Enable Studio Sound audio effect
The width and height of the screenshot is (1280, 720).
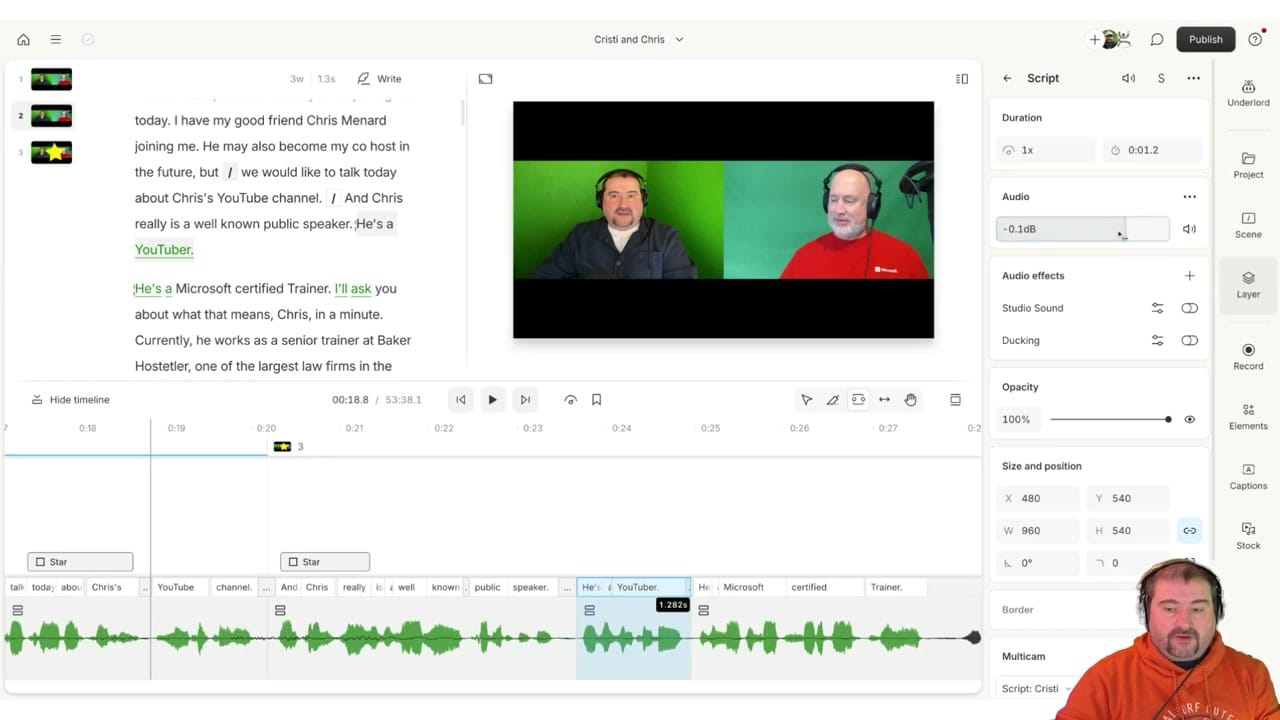[x=1189, y=308]
